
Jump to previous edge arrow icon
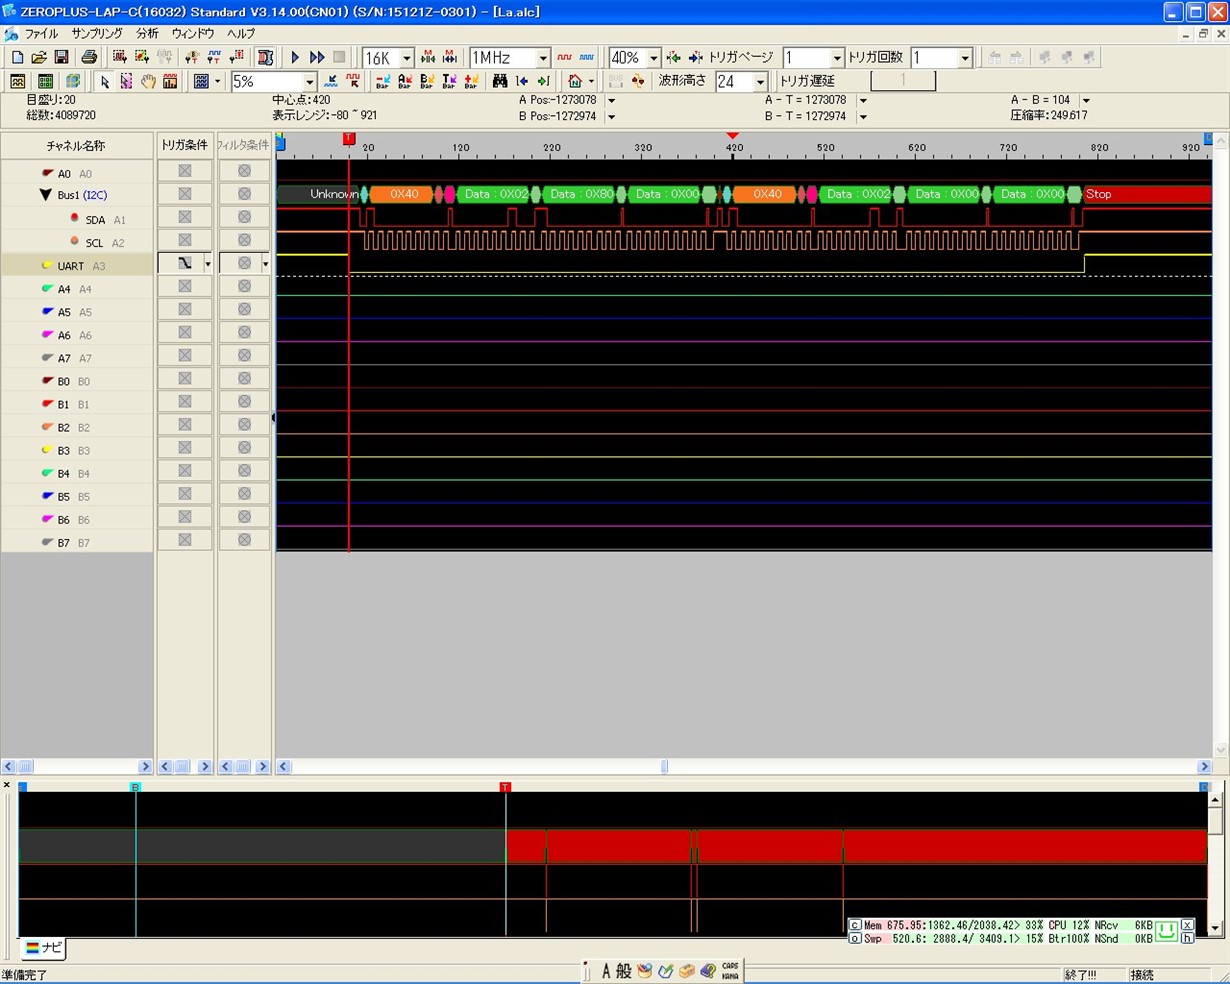point(522,81)
